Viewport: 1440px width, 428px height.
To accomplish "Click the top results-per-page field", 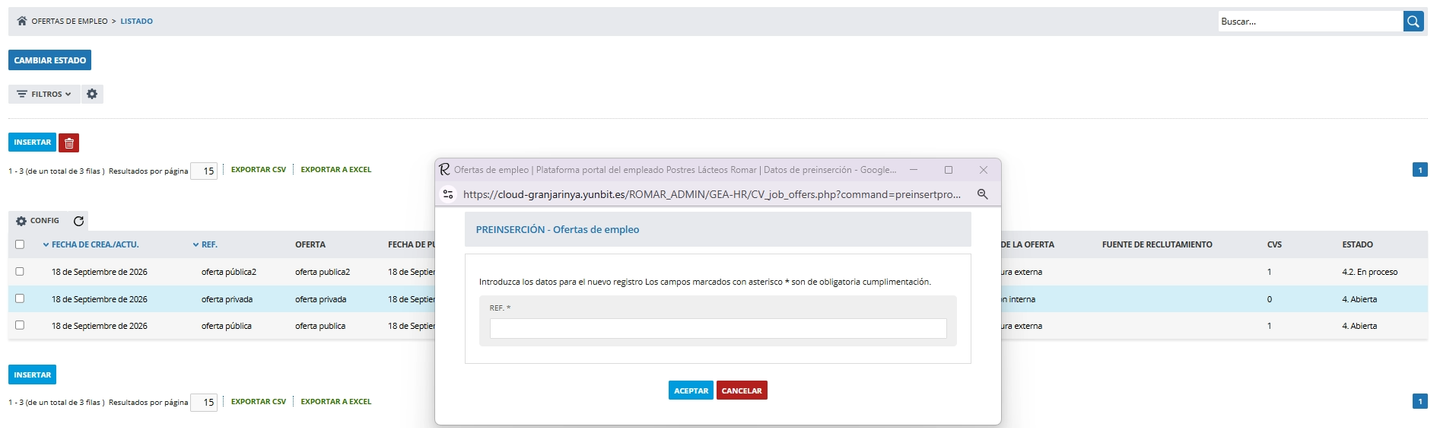I will coord(204,171).
